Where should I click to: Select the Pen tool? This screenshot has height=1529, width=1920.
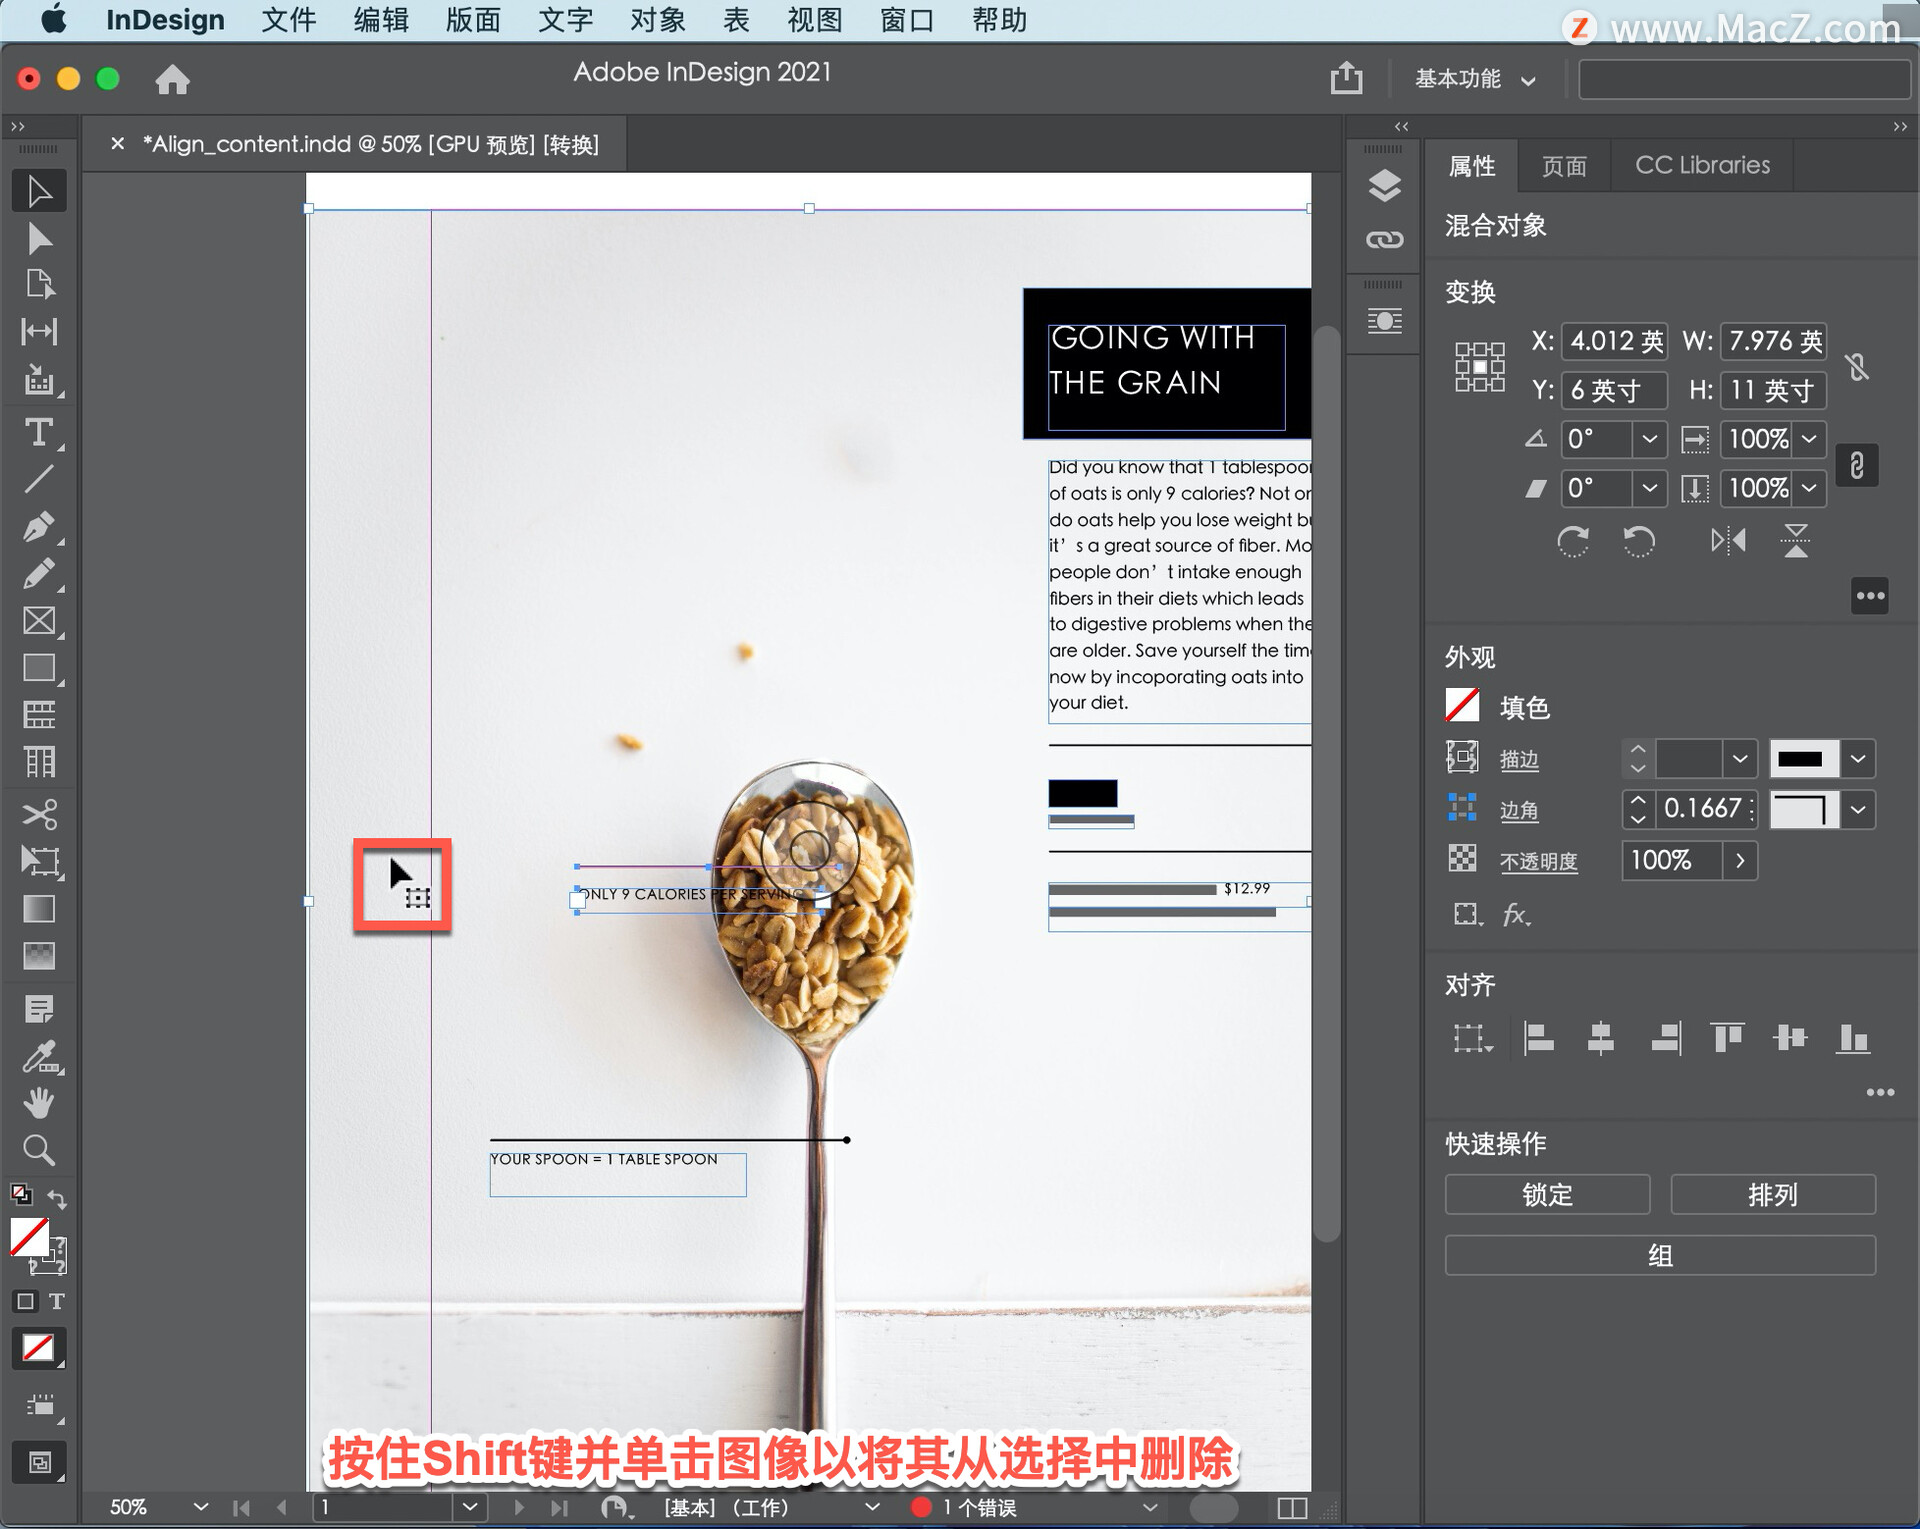tap(39, 527)
